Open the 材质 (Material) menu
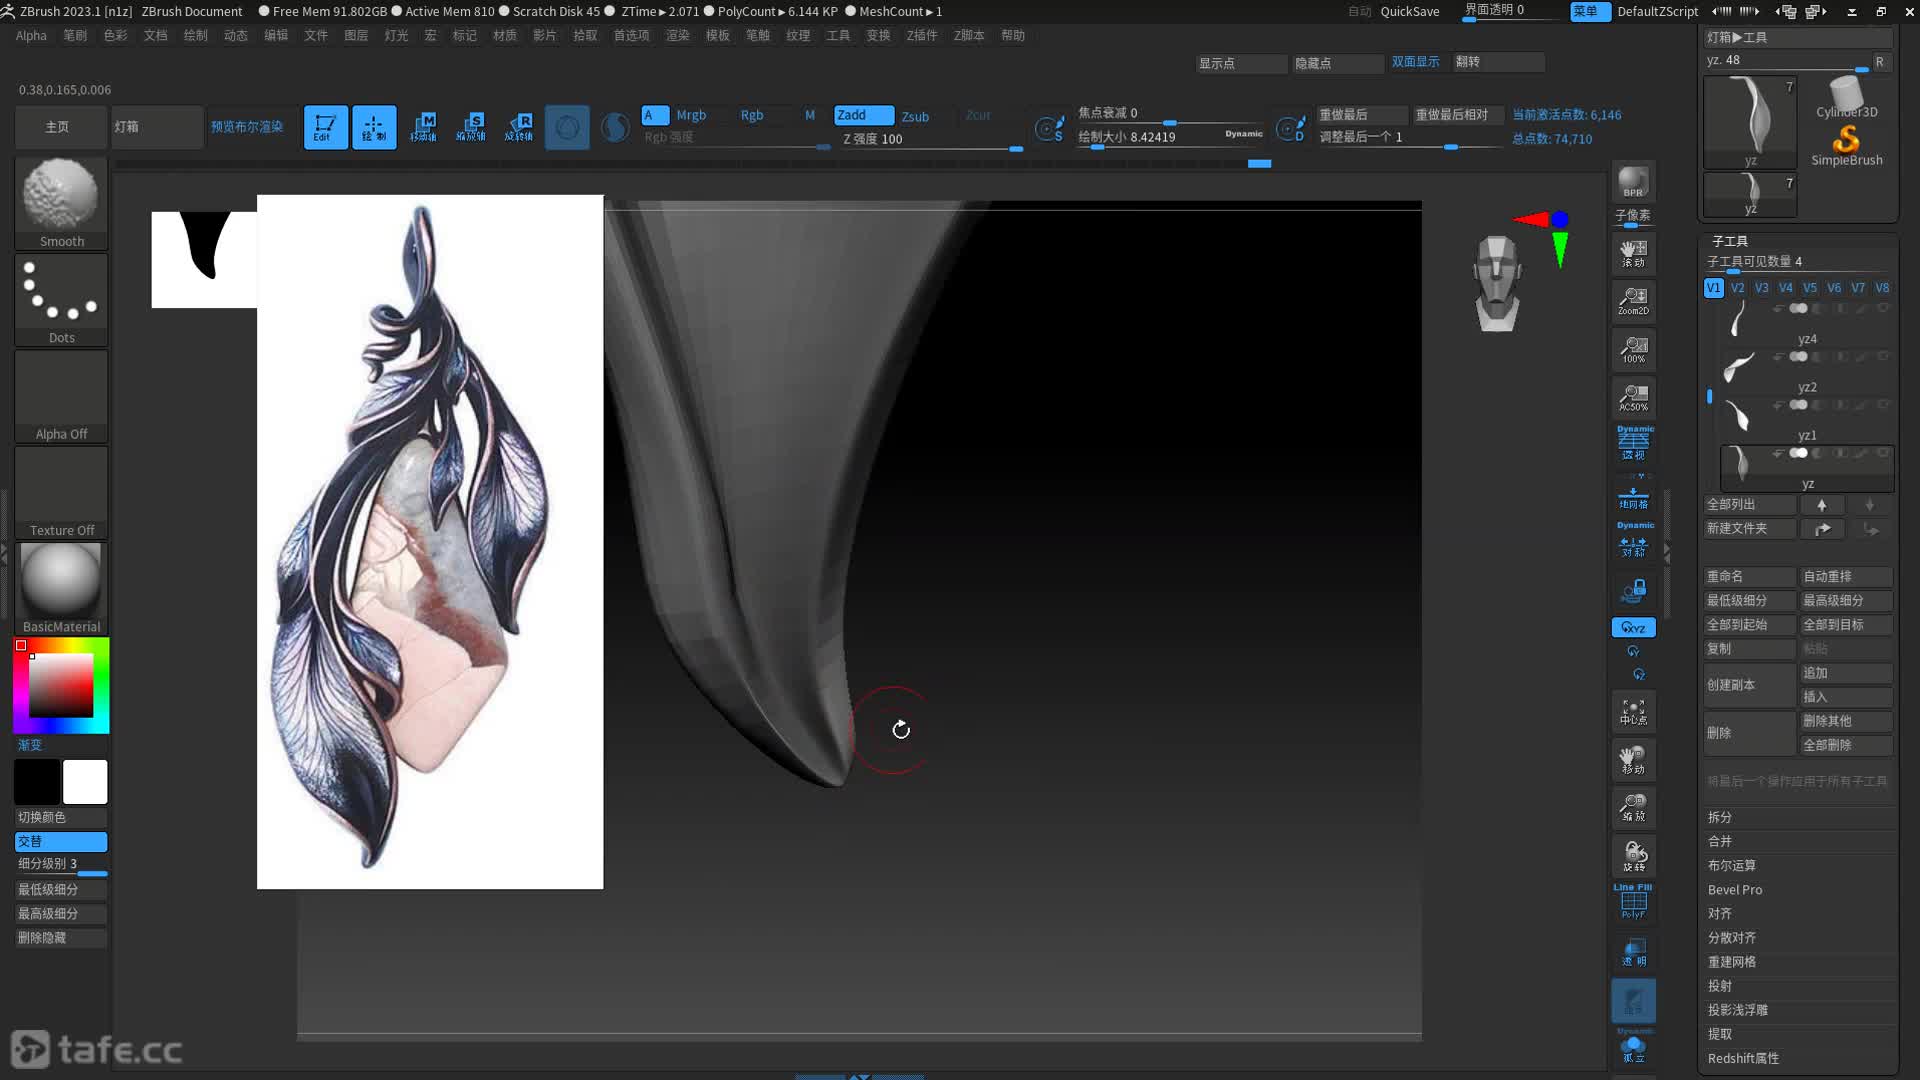The height and width of the screenshot is (1080, 1920). (x=505, y=35)
